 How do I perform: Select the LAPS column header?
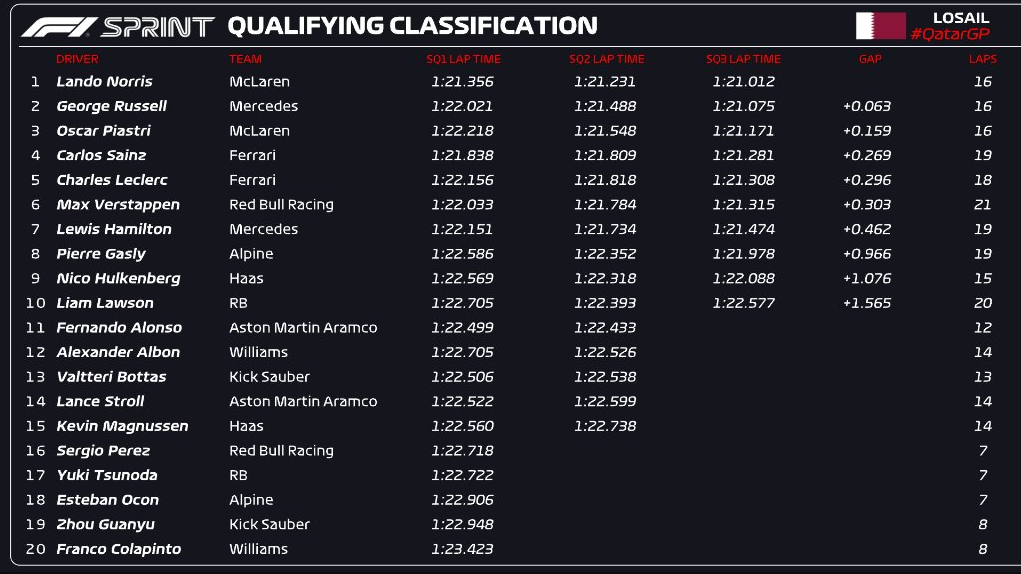point(983,59)
